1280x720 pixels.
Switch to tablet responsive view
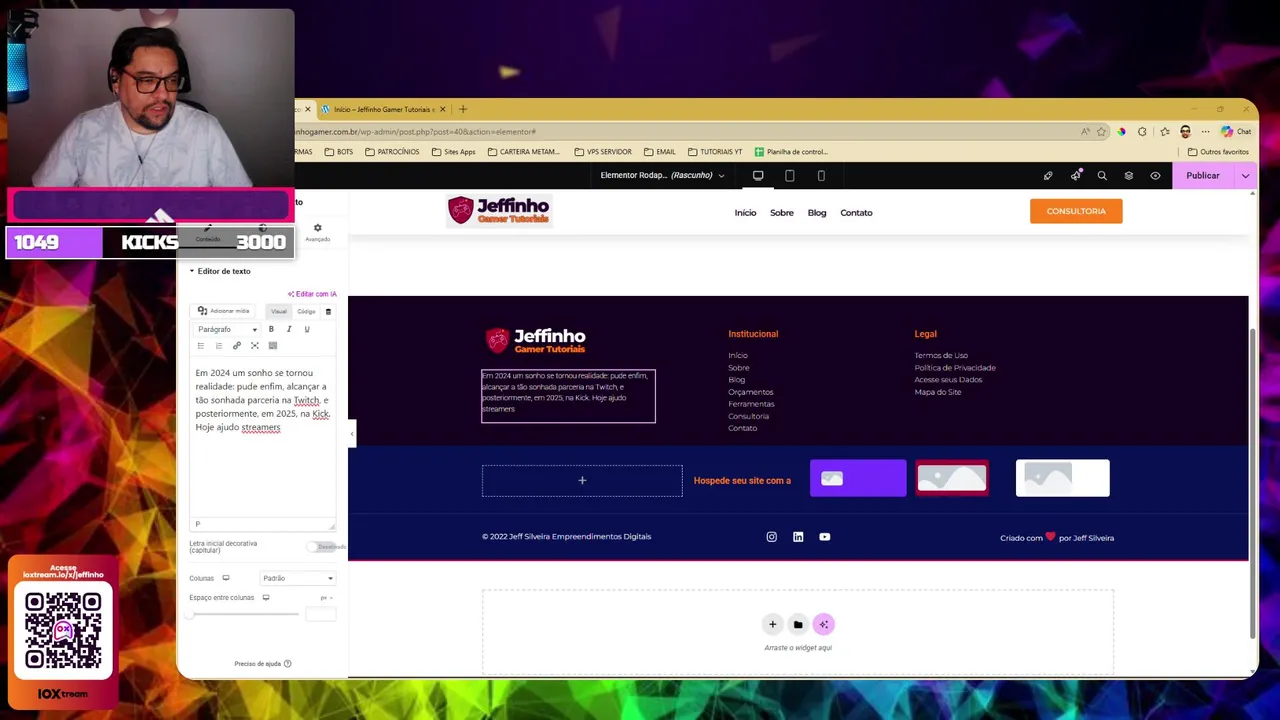[x=789, y=175]
